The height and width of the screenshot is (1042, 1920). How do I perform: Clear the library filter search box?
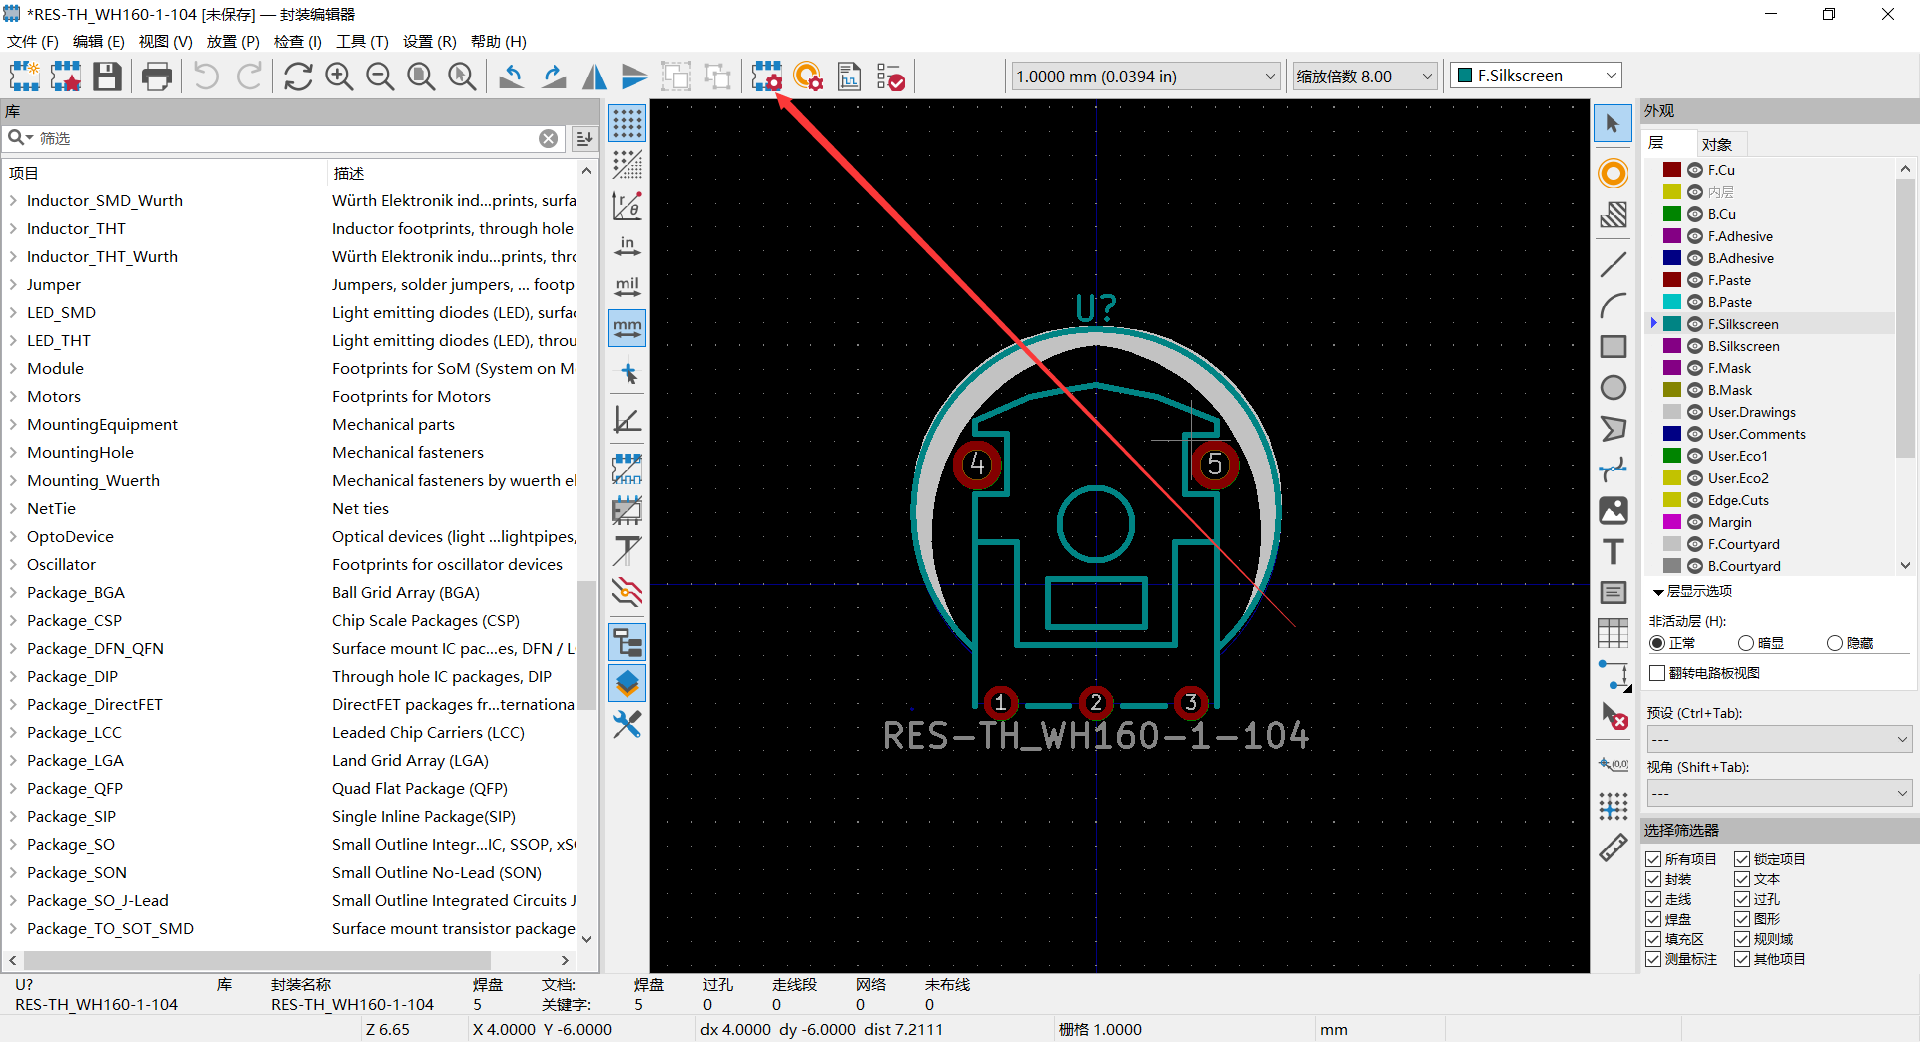coord(548,138)
